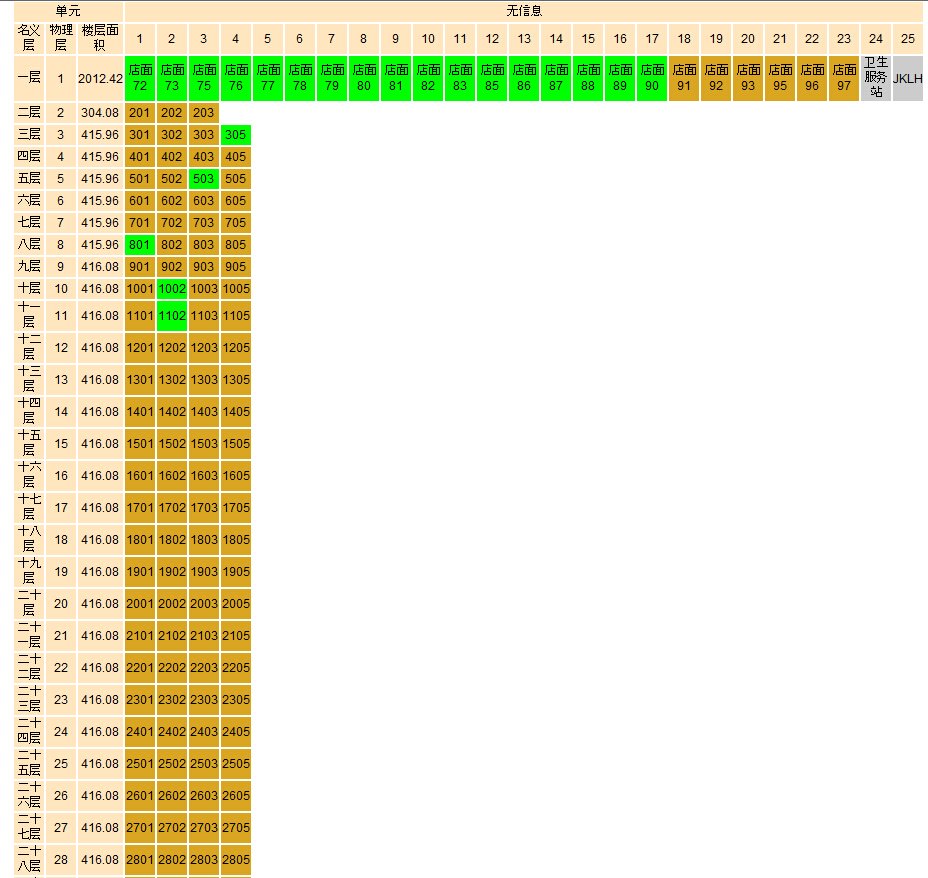Click the 店面97 cell
This screenshot has height=878, width=928.
(x=843, y=78)
